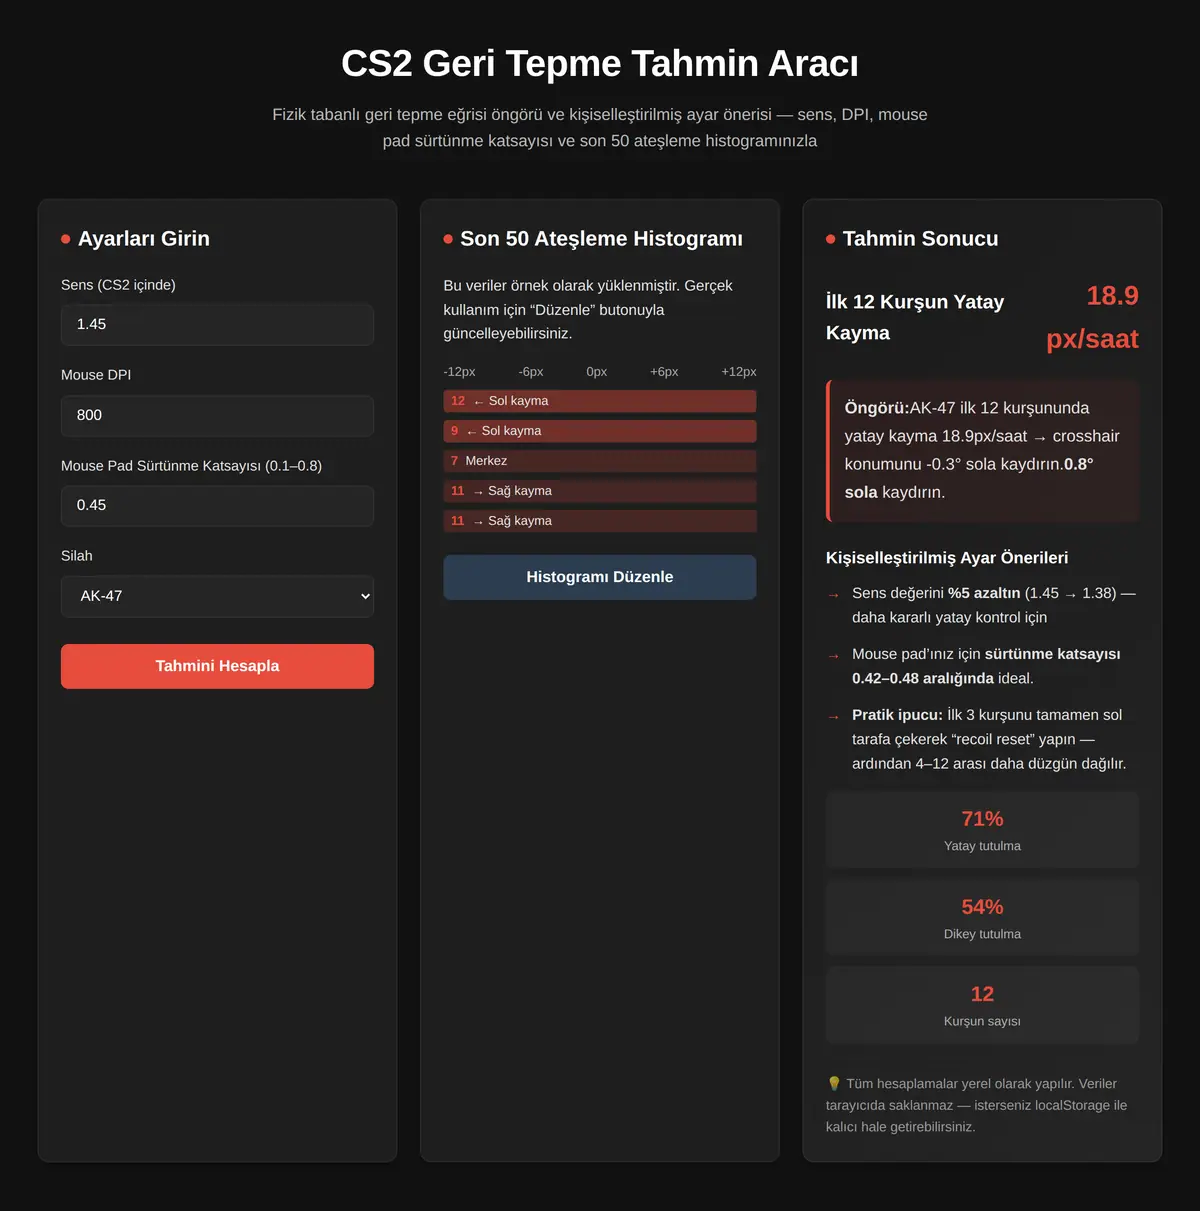
Task: Click the Öngörü prediction box text
Action: (x=982, y=450)
